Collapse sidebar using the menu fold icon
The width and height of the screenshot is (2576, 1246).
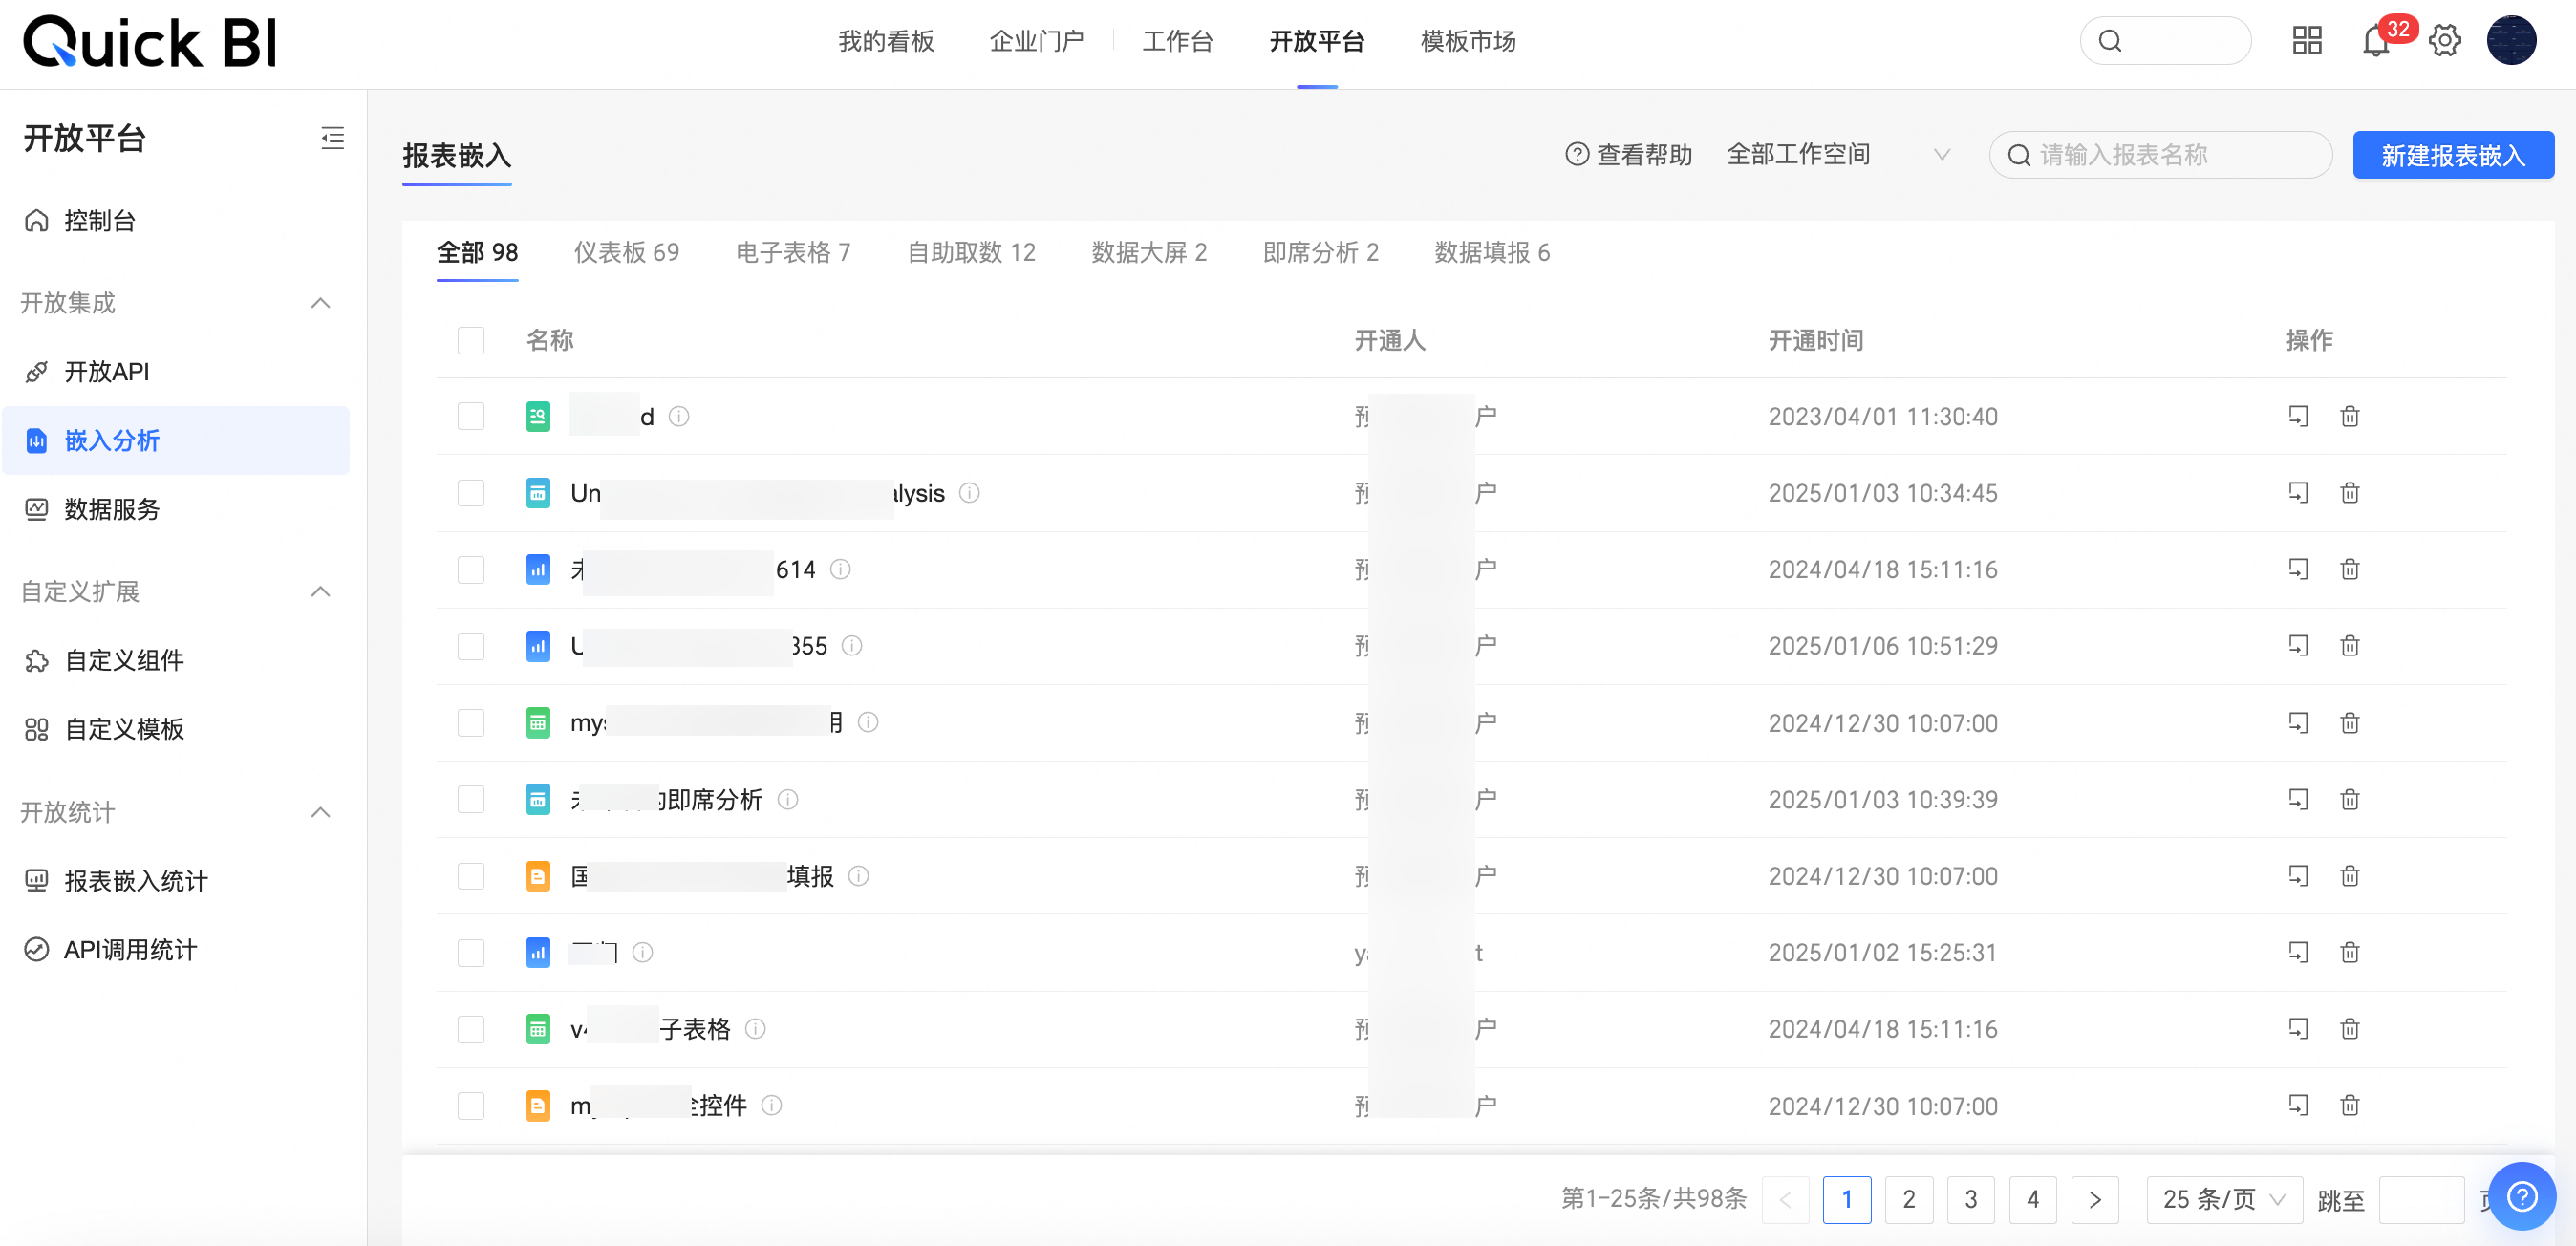pyautogui.click(x=332, y=138)
